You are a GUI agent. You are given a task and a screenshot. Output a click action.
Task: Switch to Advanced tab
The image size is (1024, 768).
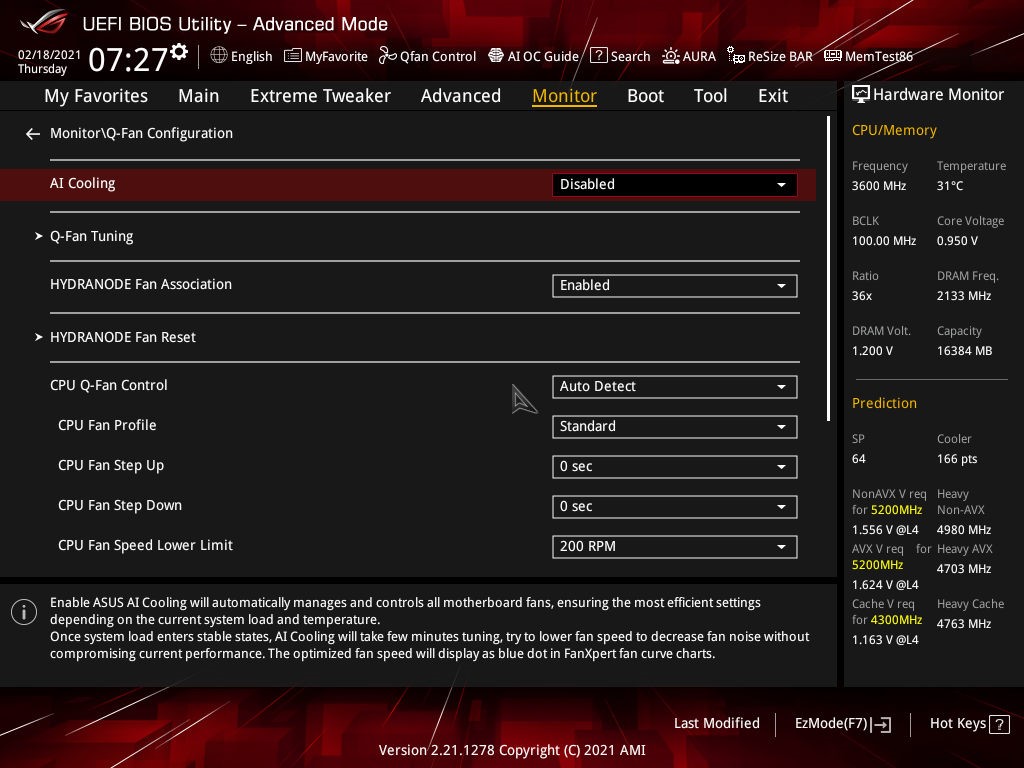coord(460,96)
